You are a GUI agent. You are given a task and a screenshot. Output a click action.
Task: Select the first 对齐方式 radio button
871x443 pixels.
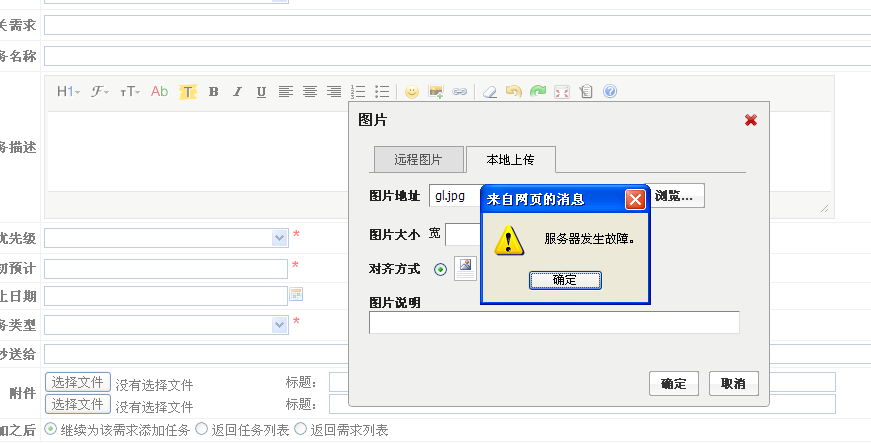[x=440, y=270]
